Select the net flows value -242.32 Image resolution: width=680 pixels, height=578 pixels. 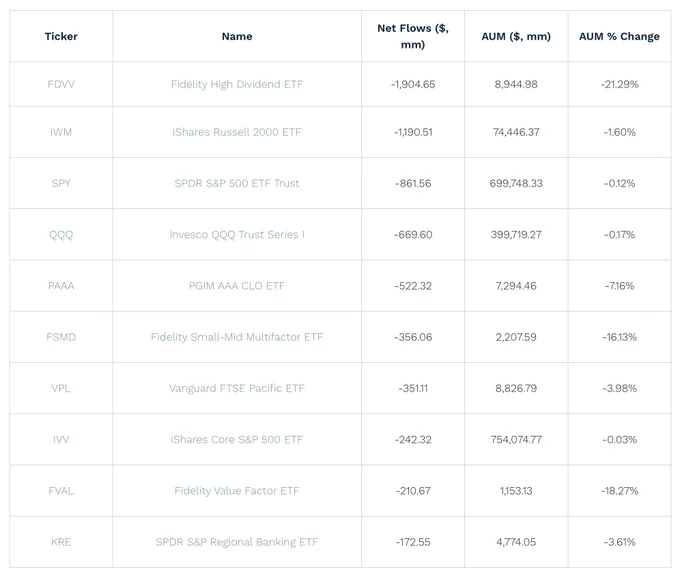pos(413,439)
